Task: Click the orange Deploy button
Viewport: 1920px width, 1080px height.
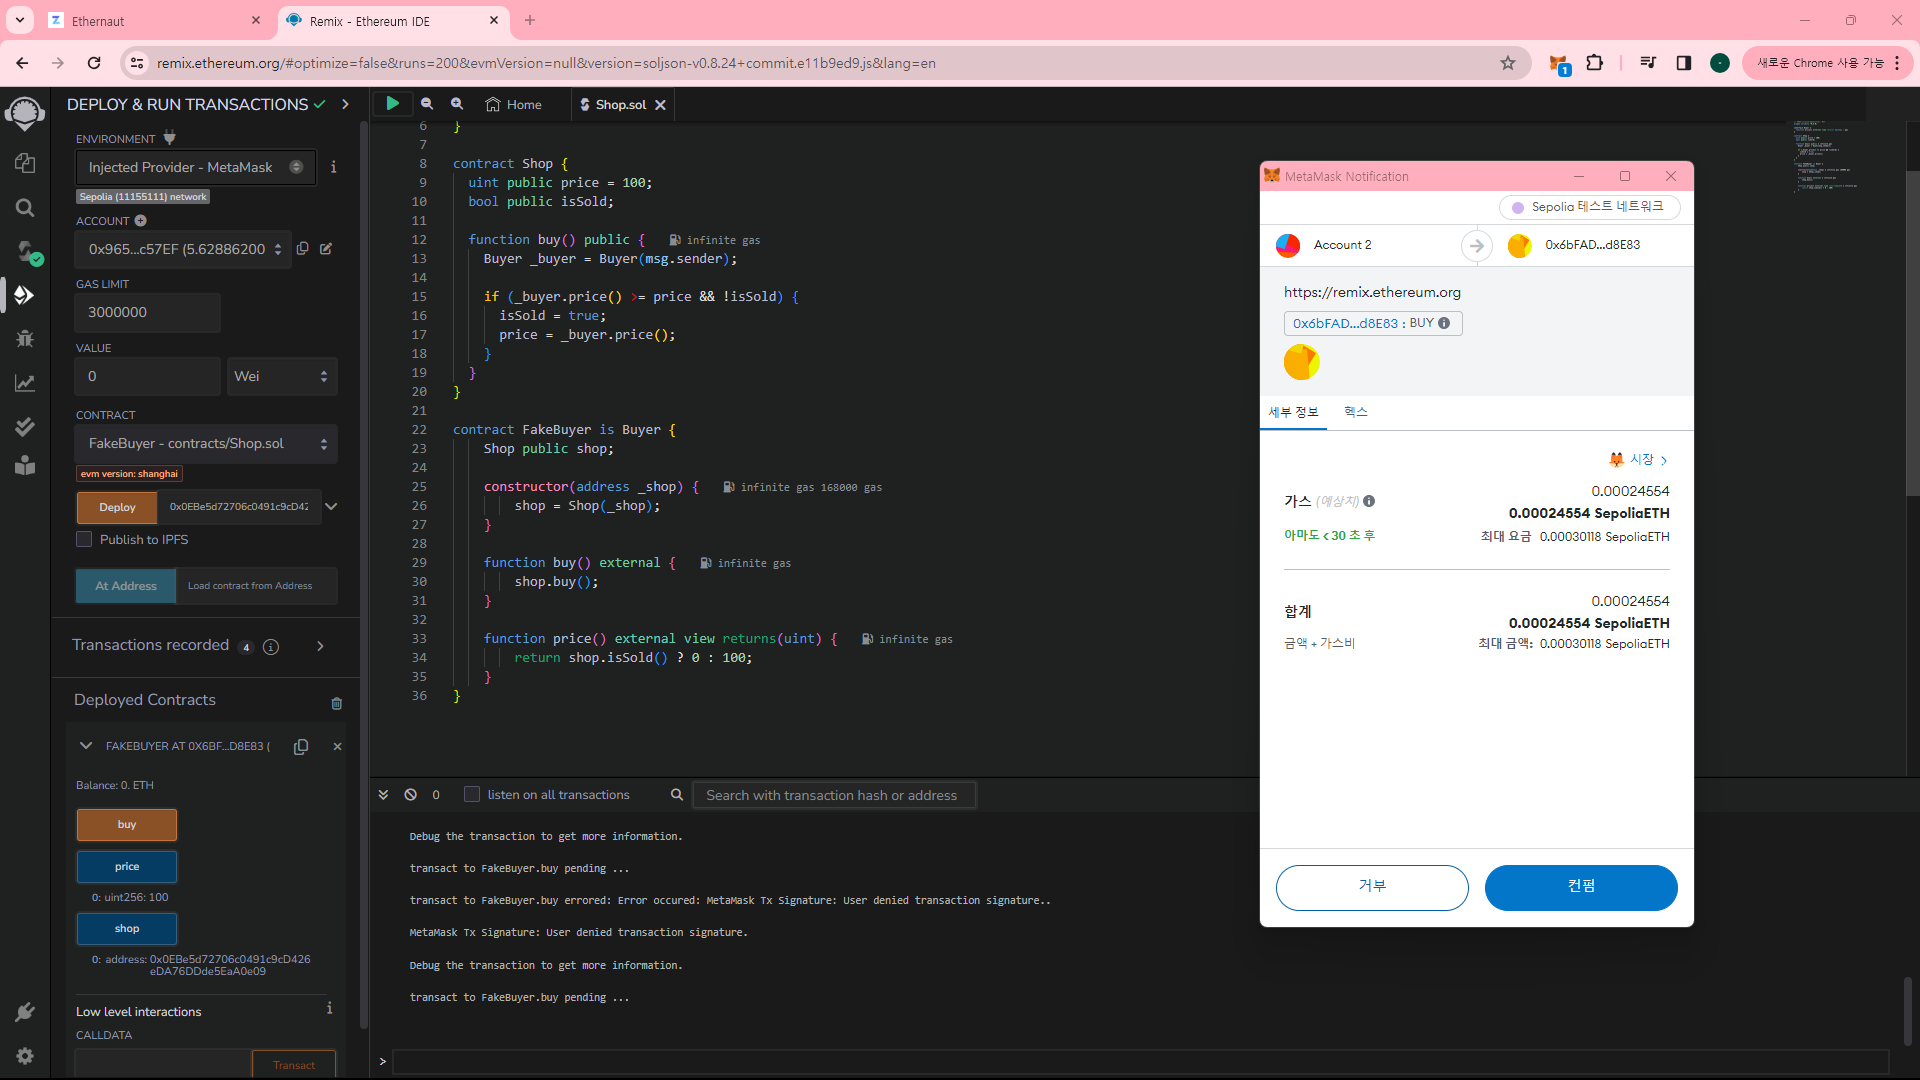Action: (x=117, y=507)
